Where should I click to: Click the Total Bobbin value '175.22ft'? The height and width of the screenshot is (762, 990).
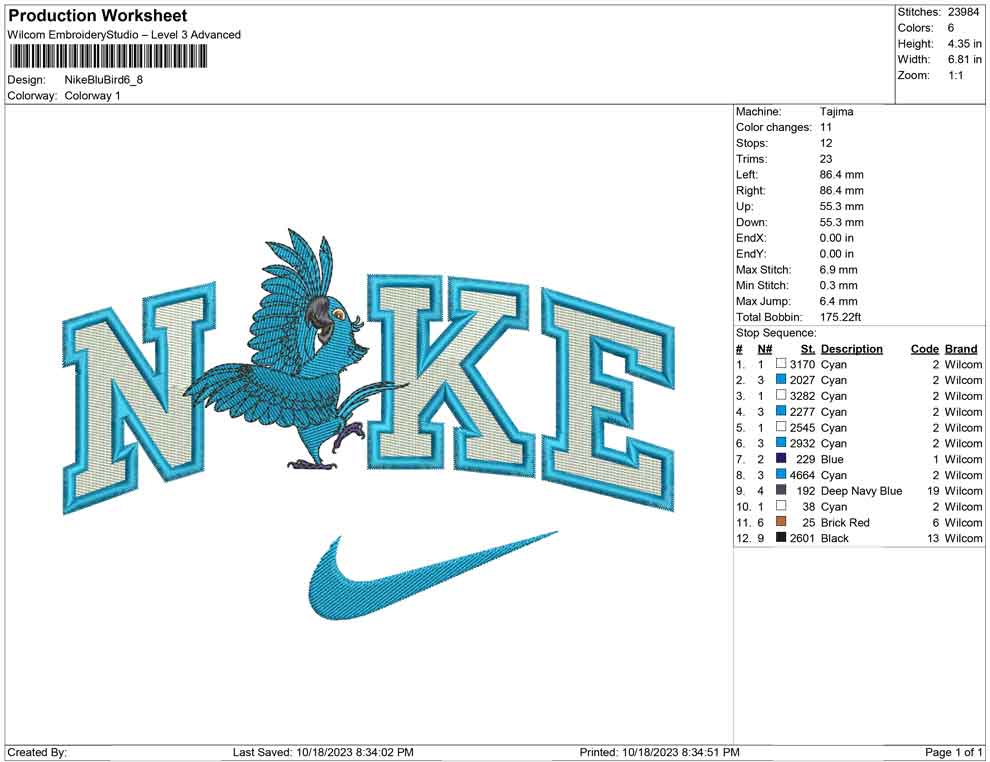pyautogui.click(x=840, y=317)
